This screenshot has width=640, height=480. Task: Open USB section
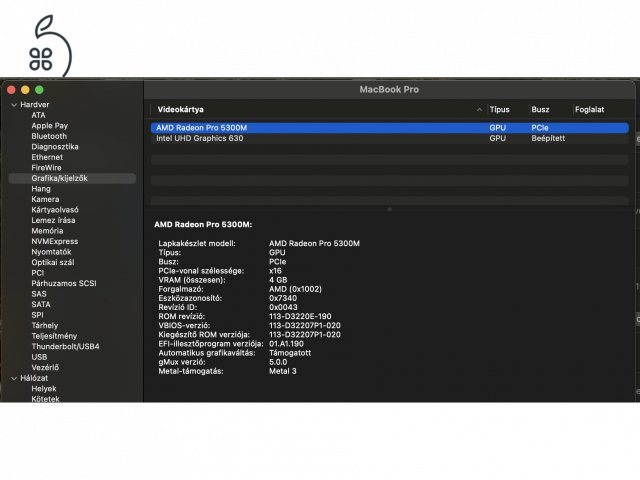39,357
